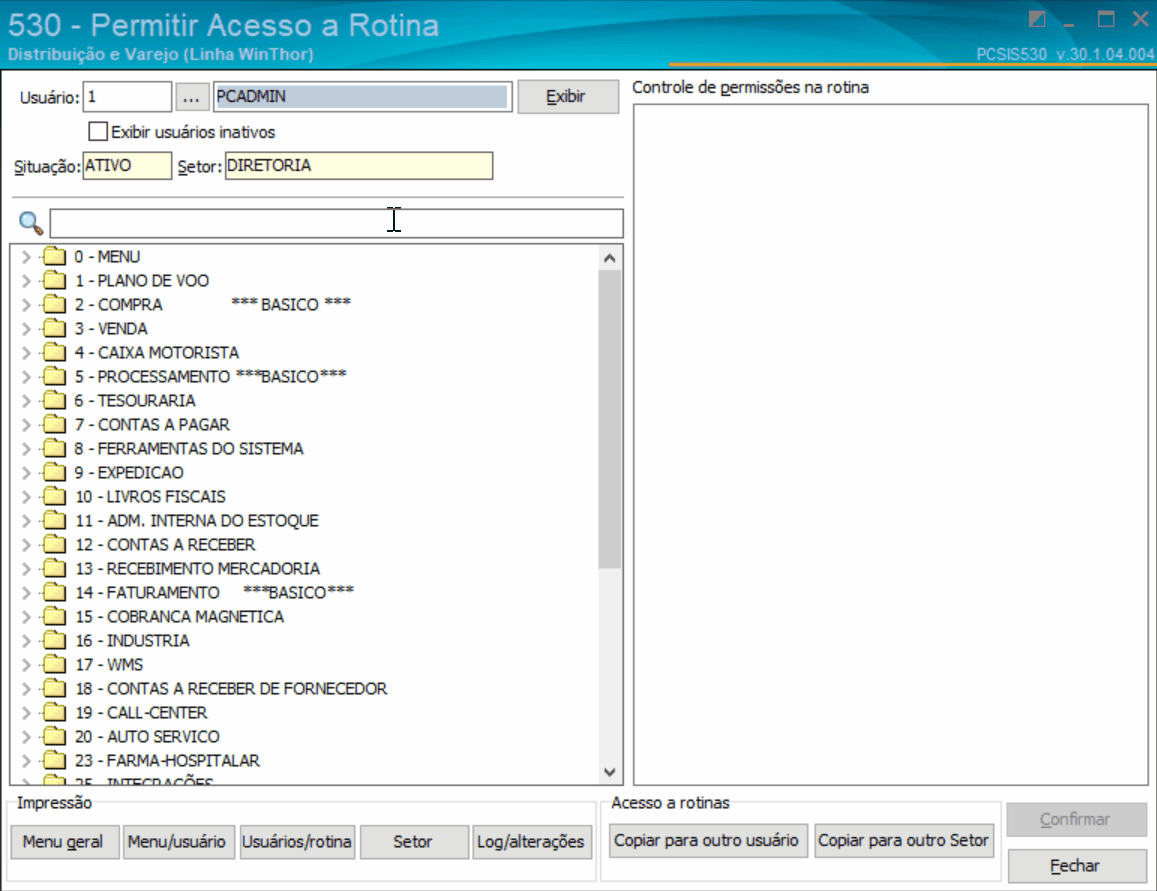Click the PCADMIN user name field
Image resolution: width=1157 pixels, height=891 pixels.
coord(362,97)
